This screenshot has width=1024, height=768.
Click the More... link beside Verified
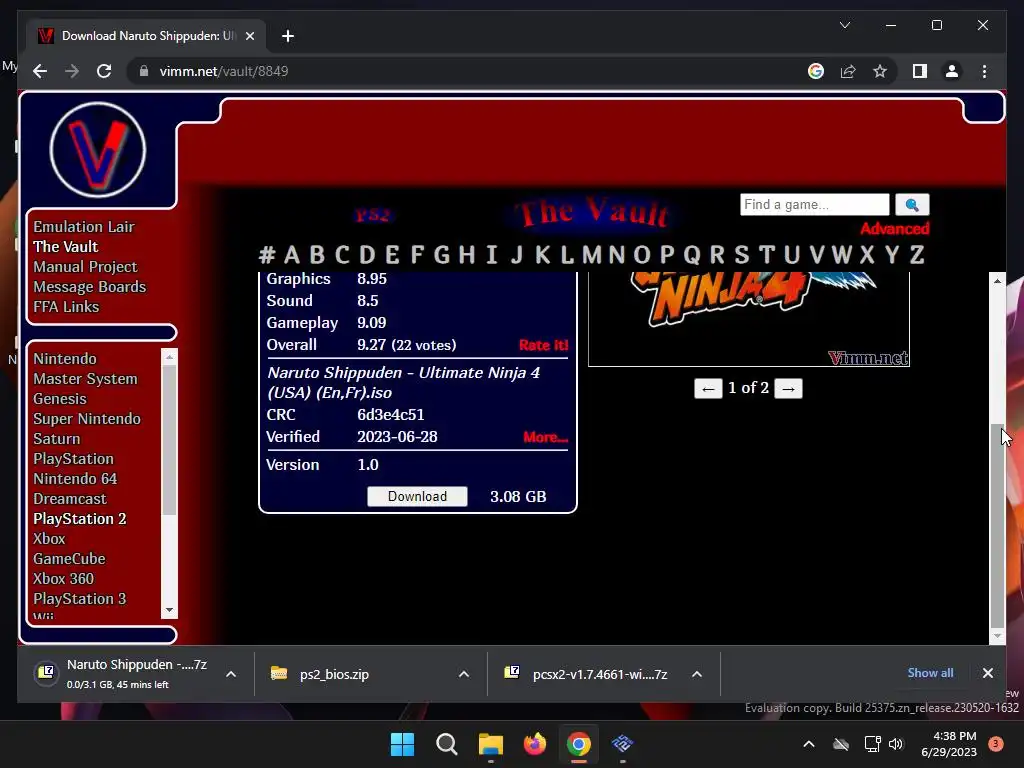545,437
